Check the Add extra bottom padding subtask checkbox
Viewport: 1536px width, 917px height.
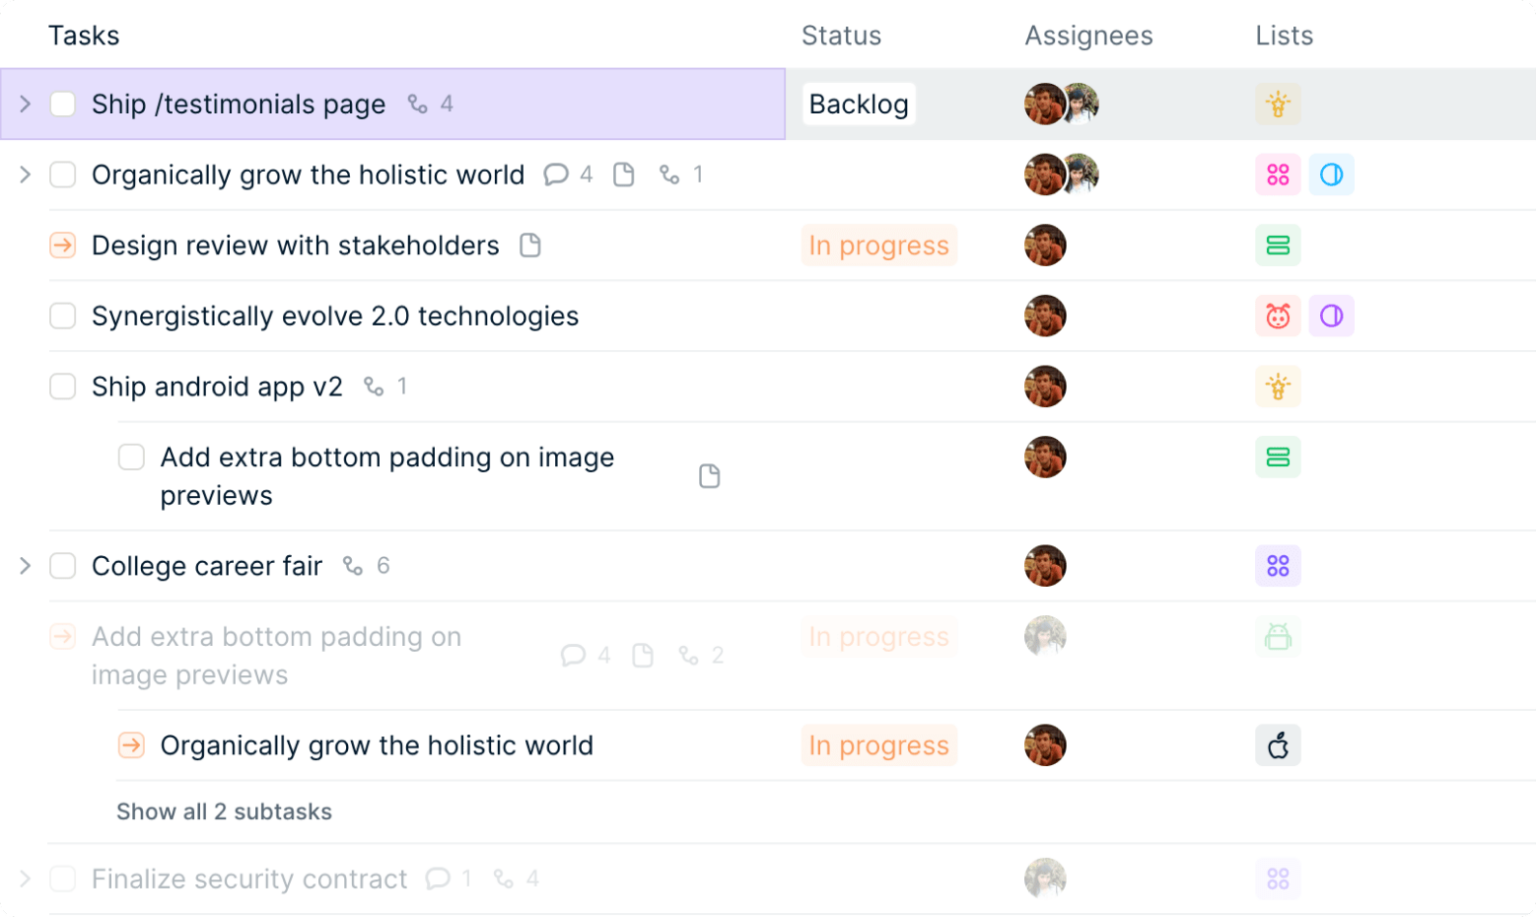tap(131, 457)
